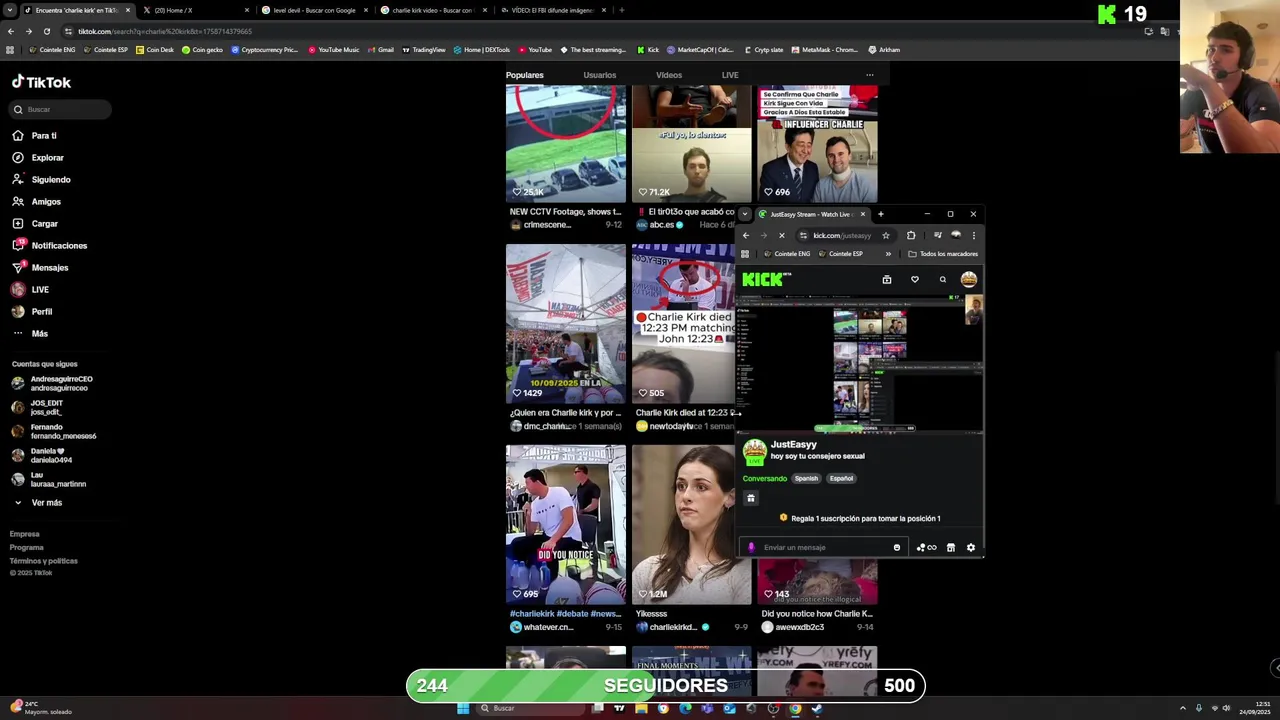
Task: Open Kick chat settings gear
Action: pos(970,548)
